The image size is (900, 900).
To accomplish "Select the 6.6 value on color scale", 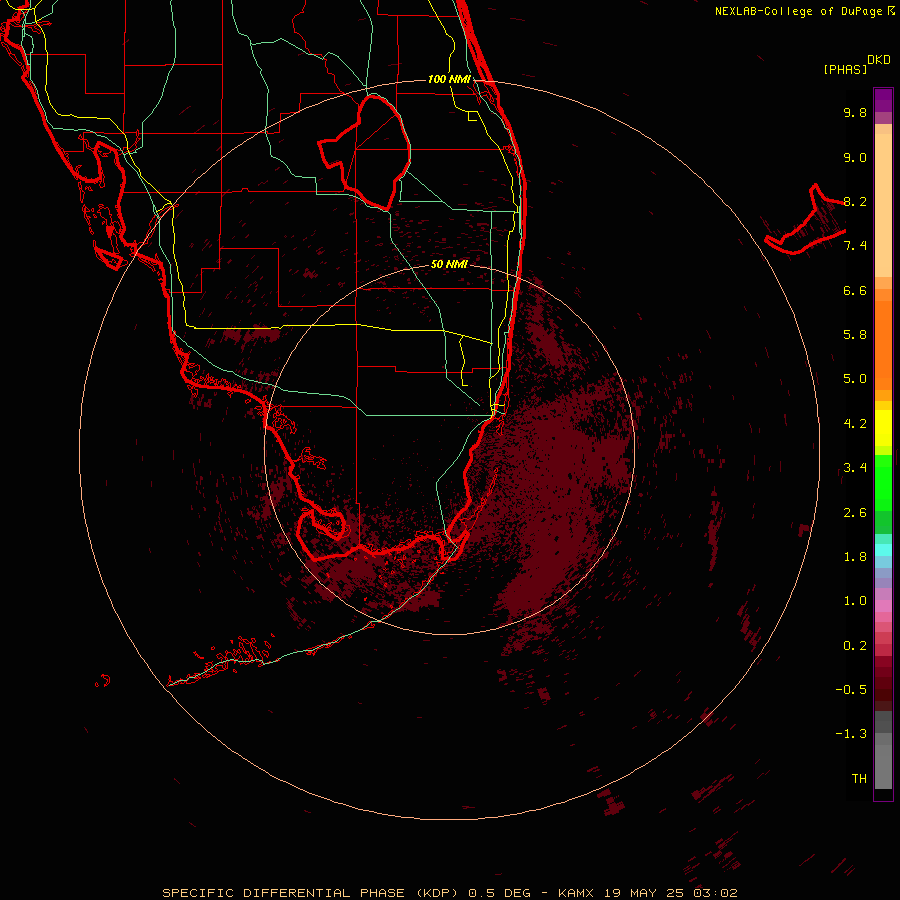I will 855,290.
